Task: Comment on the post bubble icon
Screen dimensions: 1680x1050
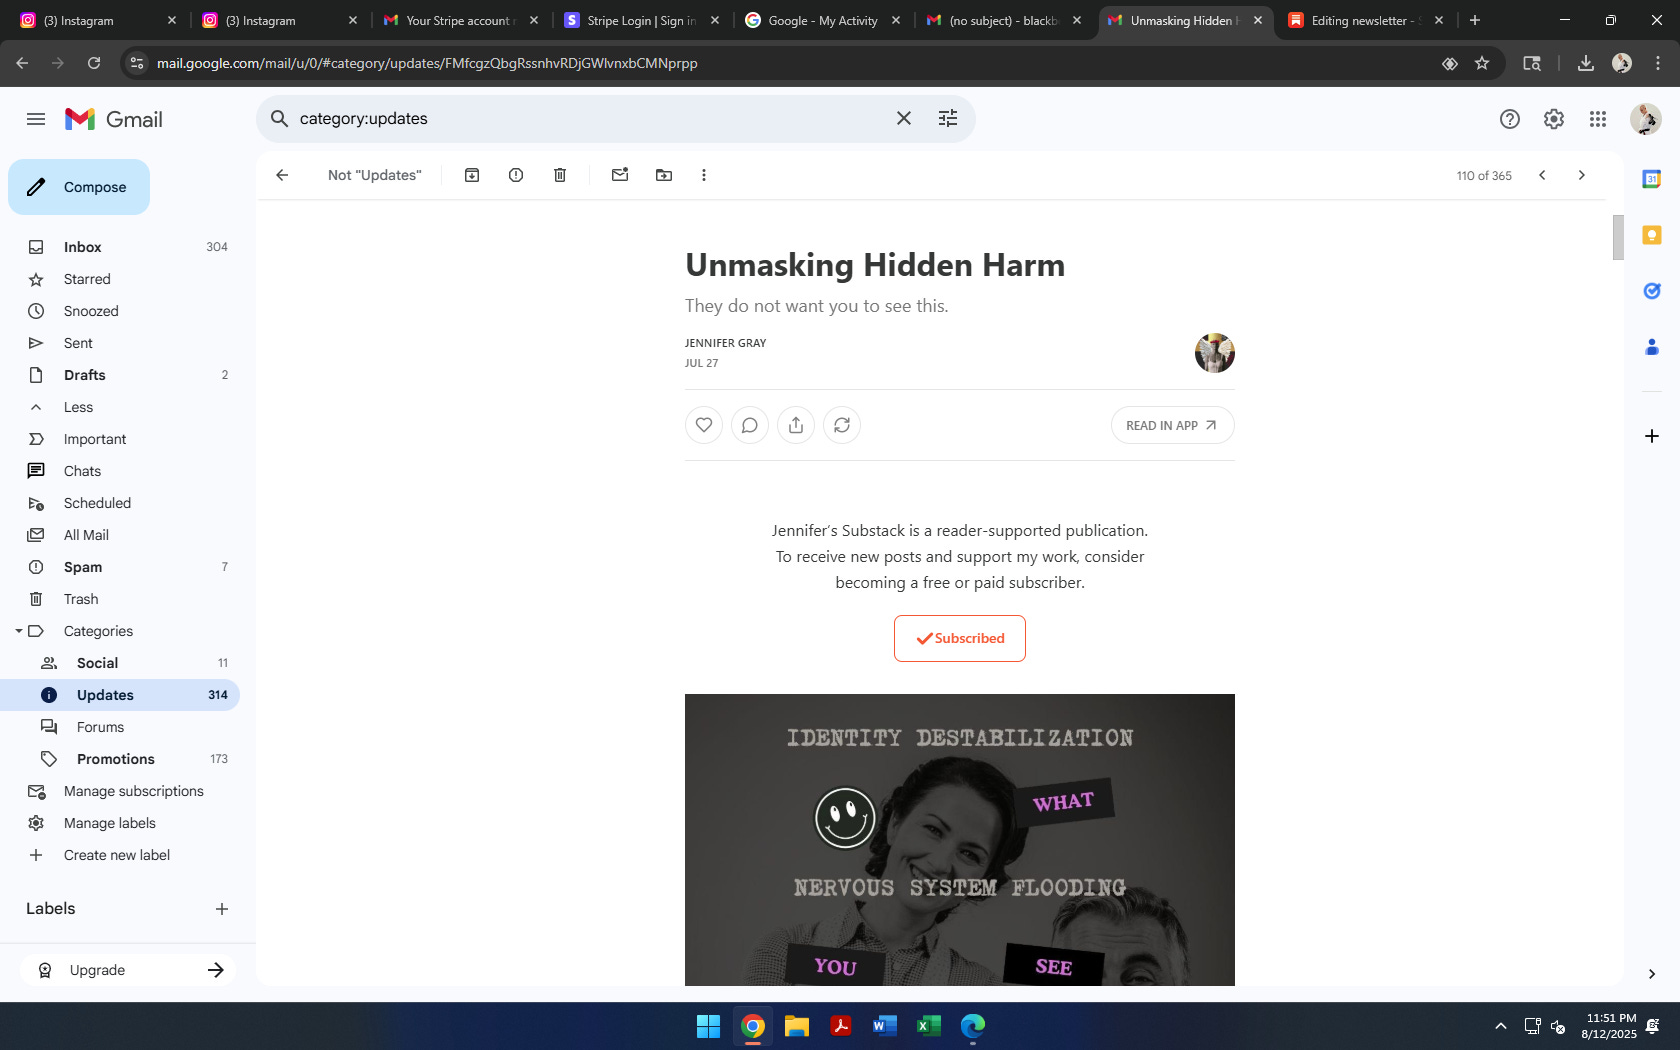Action: tap(750, 425)
